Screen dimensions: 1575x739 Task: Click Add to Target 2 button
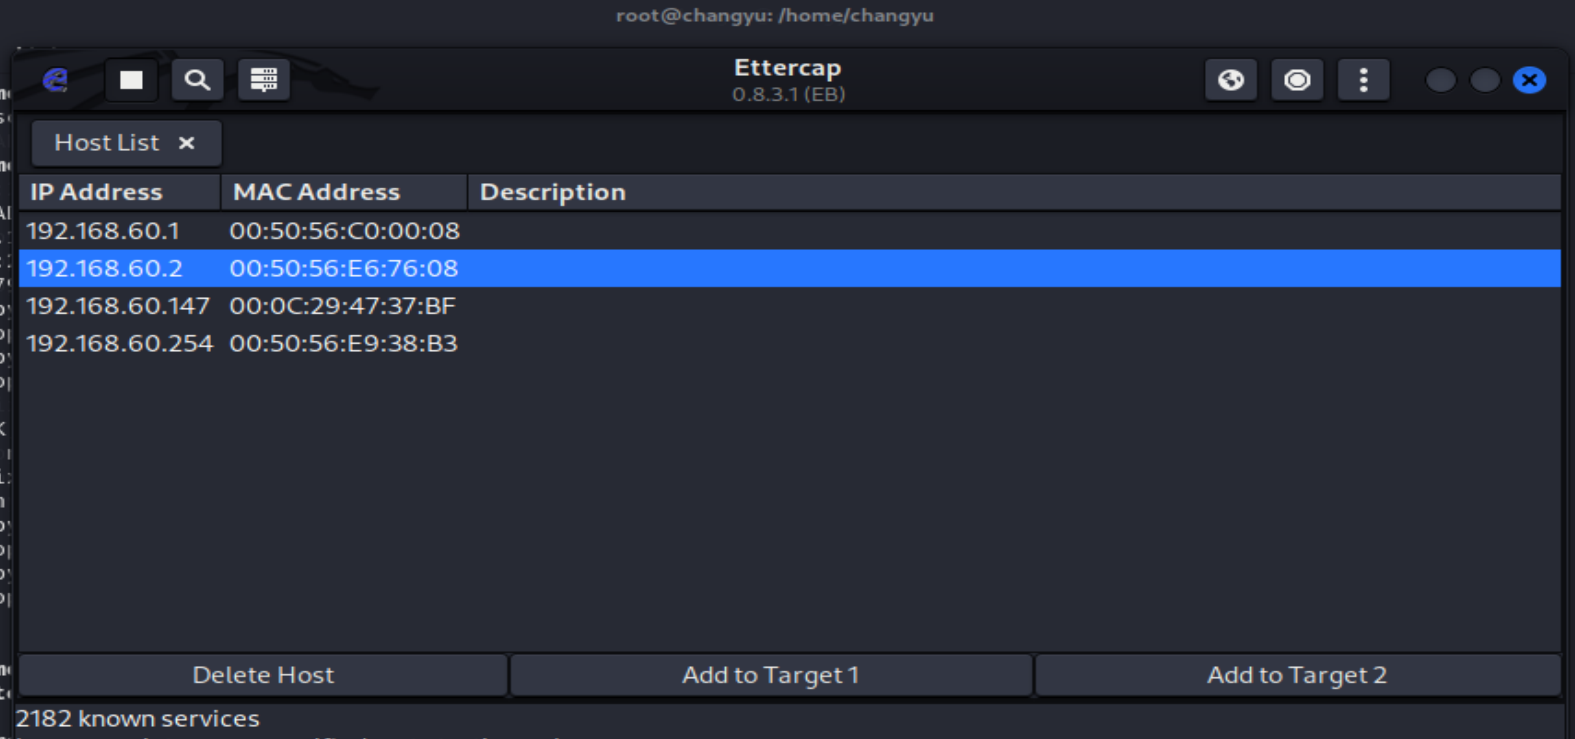1297,675
